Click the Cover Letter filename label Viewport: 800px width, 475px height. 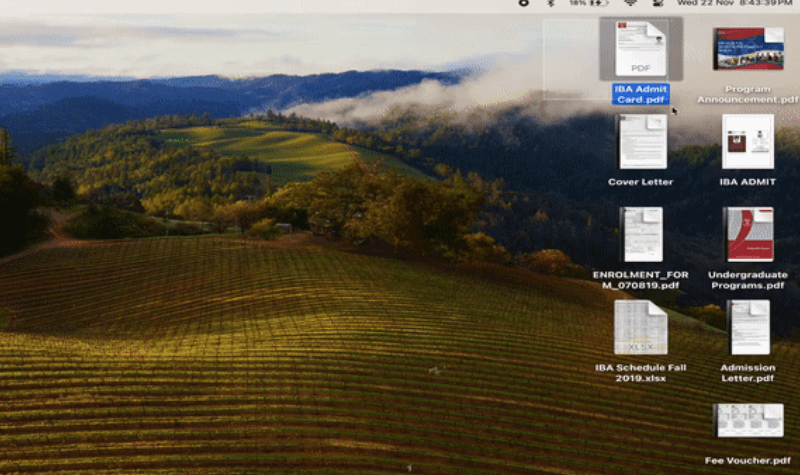tap(641, 182)
